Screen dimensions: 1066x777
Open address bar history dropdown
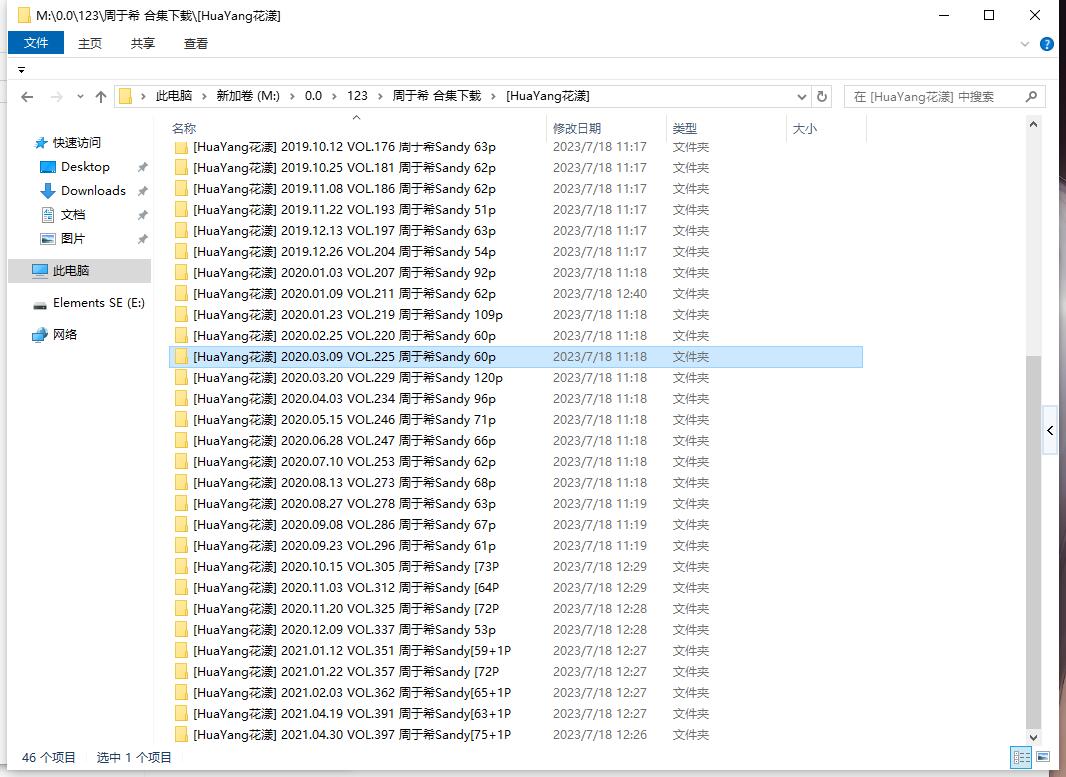pyautogui.click(x=802, y=97)
